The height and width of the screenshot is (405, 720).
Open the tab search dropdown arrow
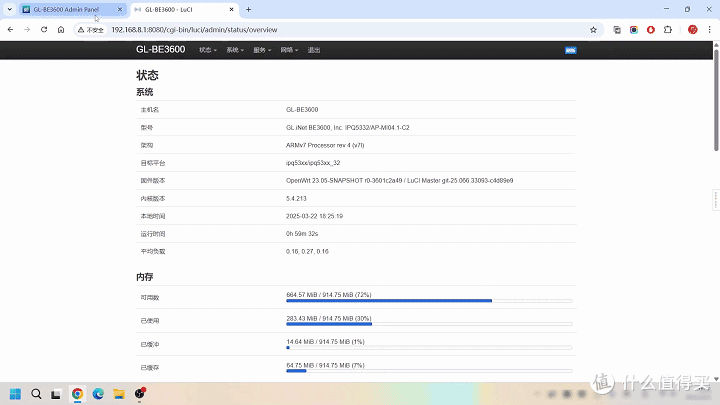coord(10,9)
